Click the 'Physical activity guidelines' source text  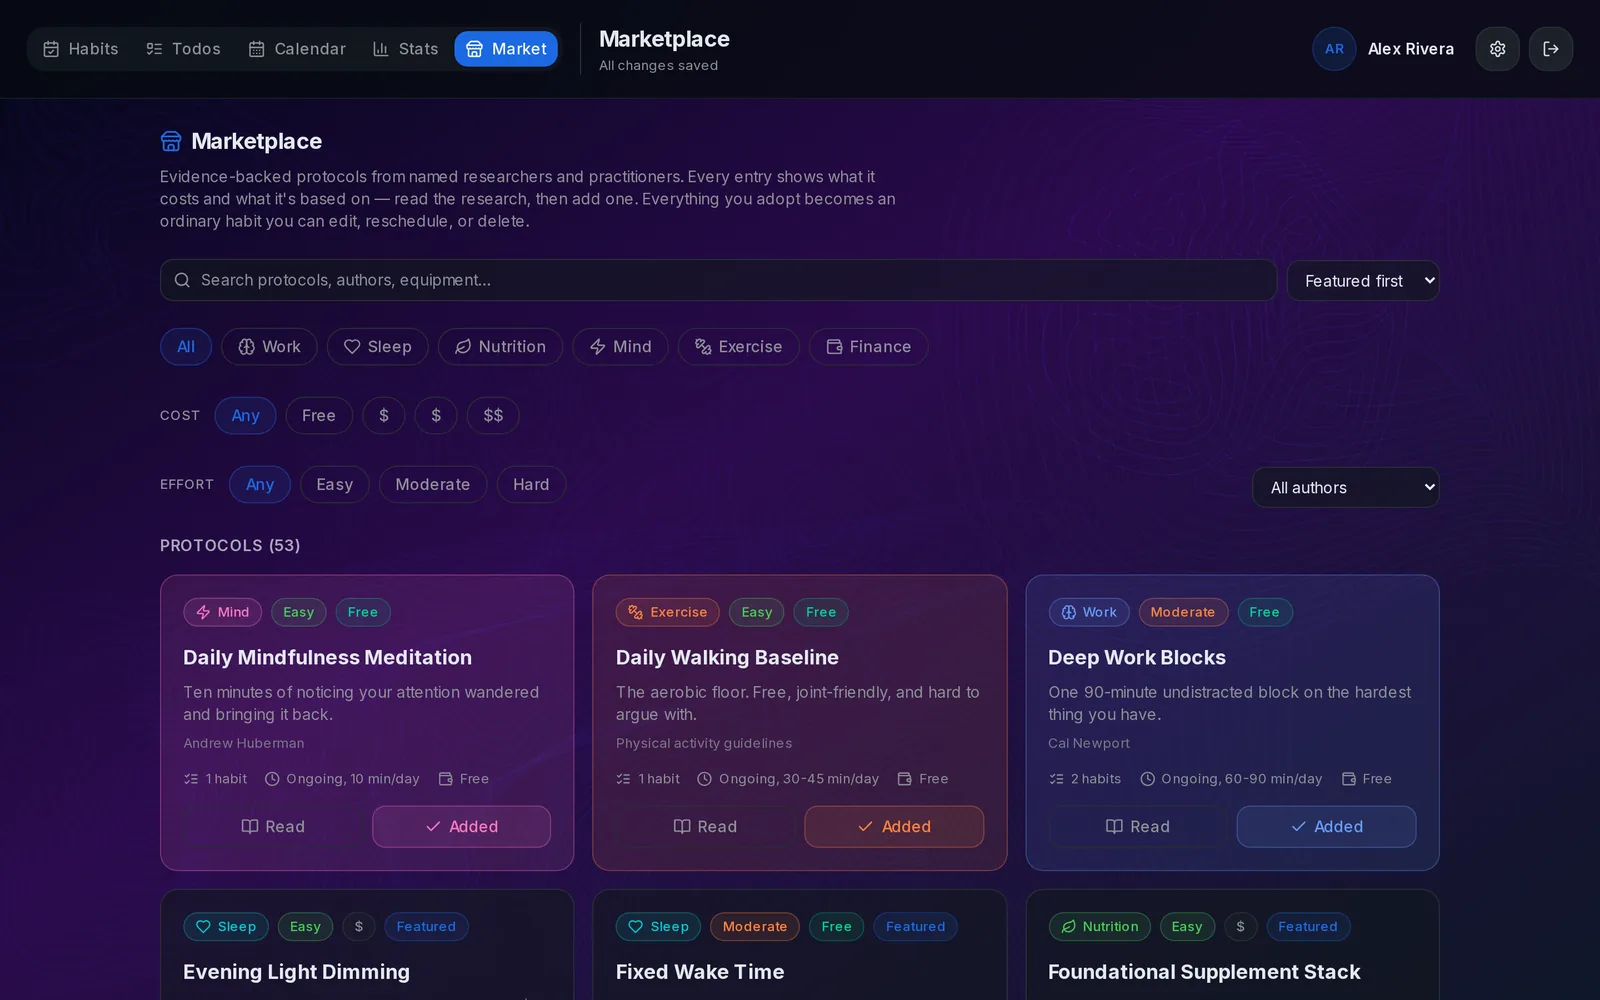click(x=704, y=743)
